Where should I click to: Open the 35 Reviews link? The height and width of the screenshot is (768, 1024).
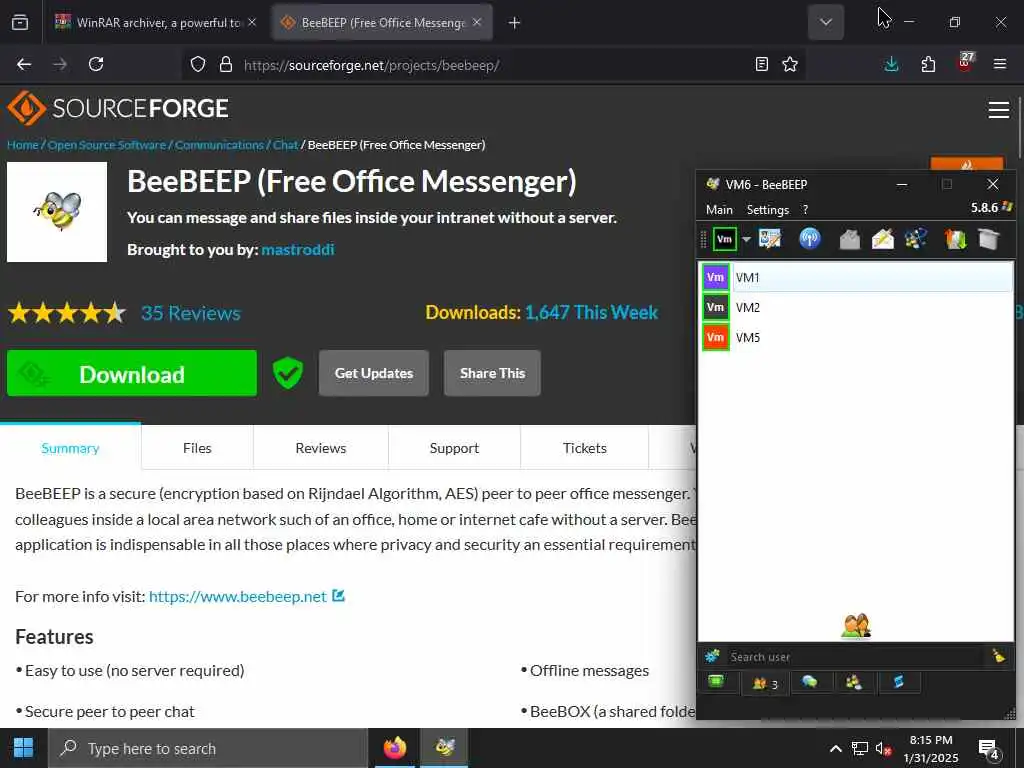coord(191,313)
